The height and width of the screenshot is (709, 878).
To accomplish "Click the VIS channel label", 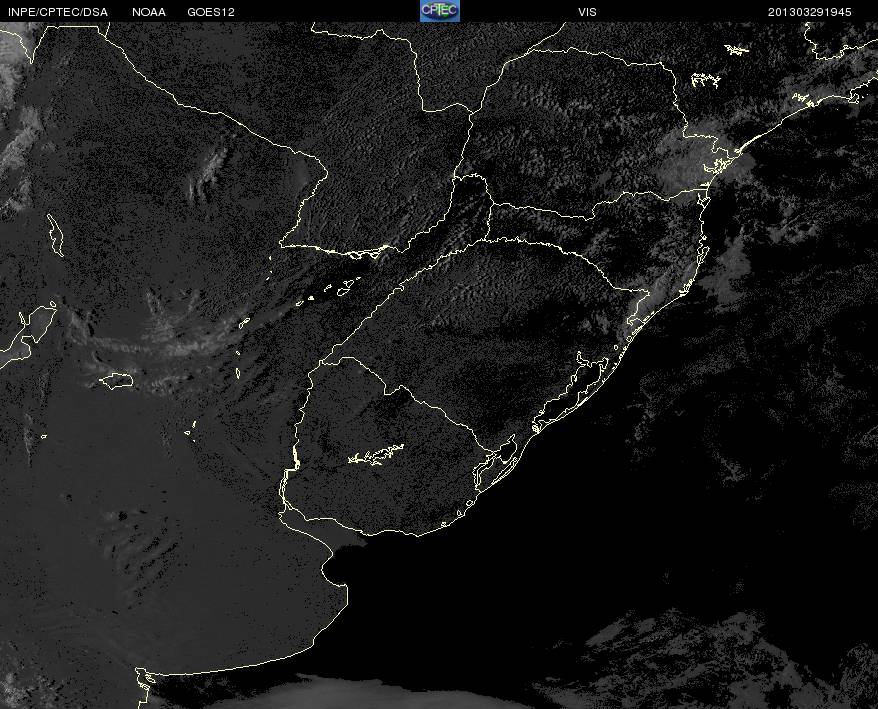I will (587, 12).
